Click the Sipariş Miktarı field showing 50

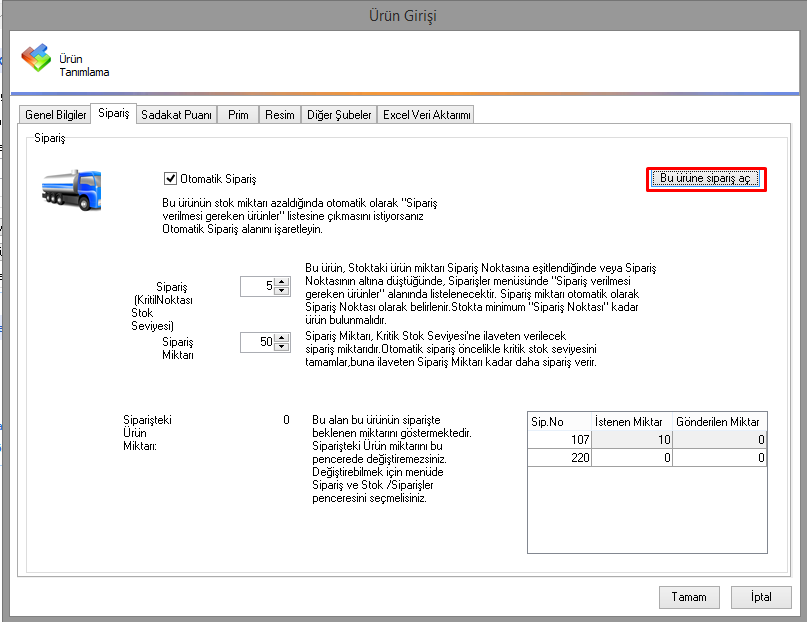click(x=257, y=343)
